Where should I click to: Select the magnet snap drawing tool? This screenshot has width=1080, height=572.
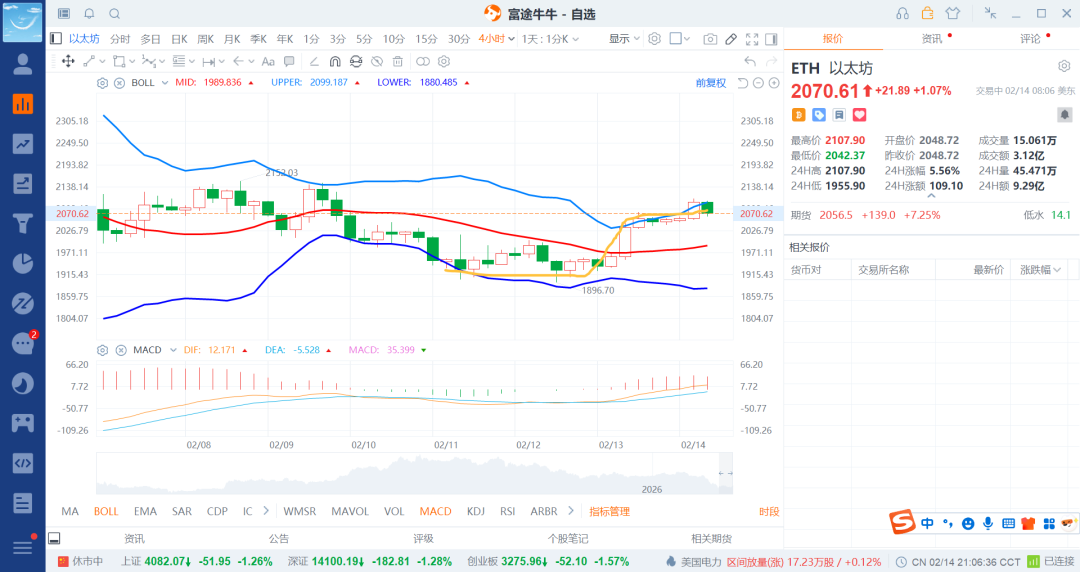(x=335, y=61)
